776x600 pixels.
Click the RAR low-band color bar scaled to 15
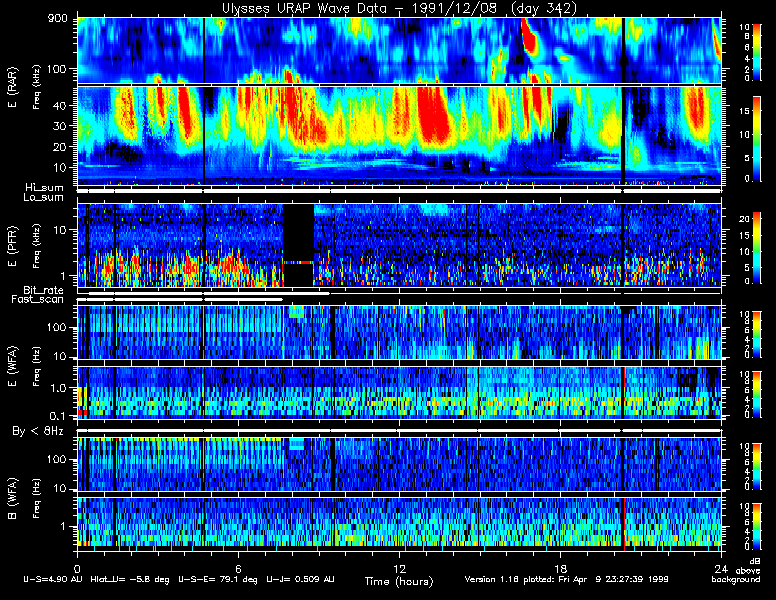coord(757,139)
